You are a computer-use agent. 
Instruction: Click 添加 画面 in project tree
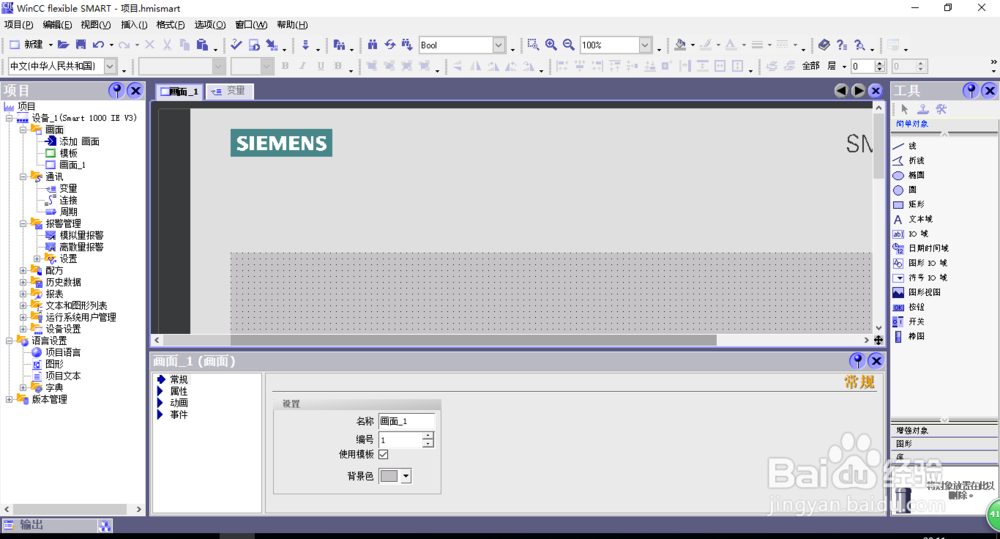pyautogui.click(x=79, y=142)
